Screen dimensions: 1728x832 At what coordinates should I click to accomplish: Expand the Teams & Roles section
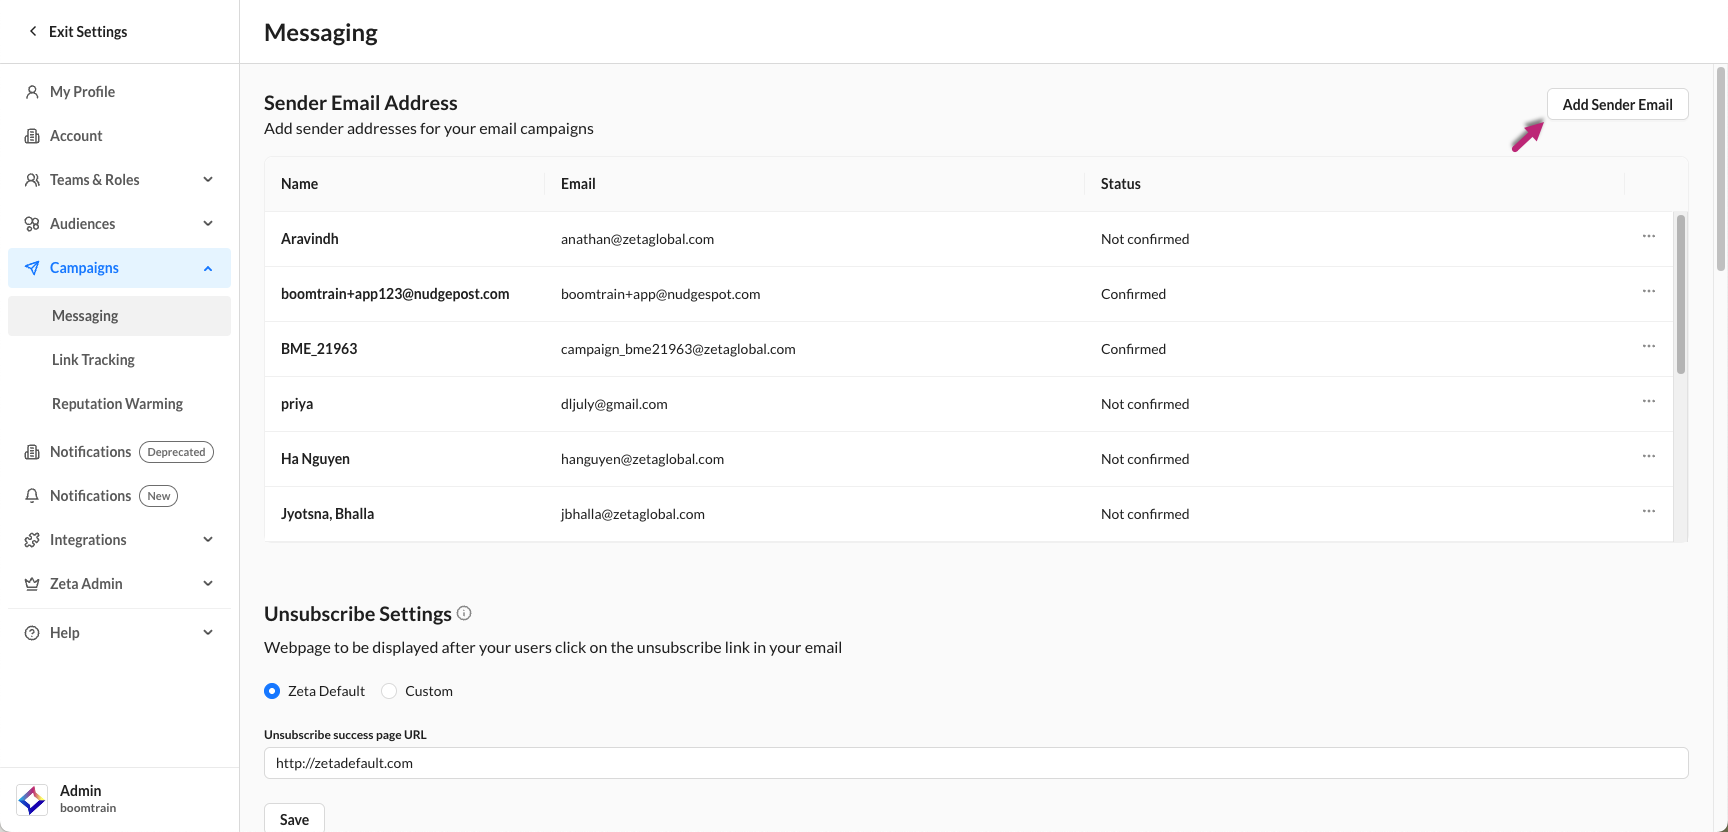click(x=208, y=180)
